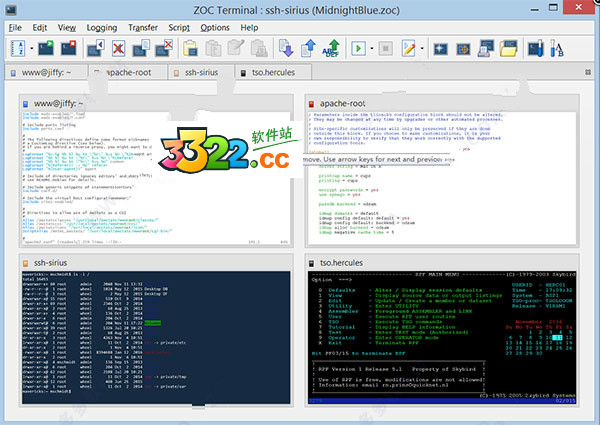Open the run script dropdown arrow

click(372, 49)
